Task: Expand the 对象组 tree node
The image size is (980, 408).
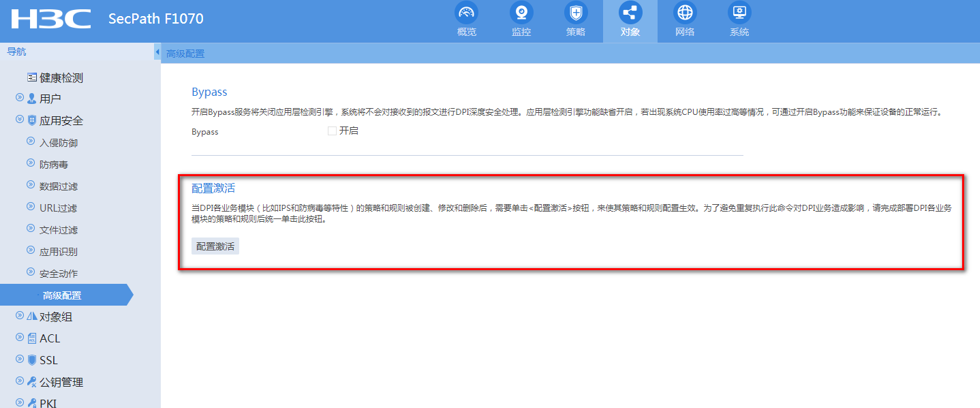Action: tap(20, 316)
